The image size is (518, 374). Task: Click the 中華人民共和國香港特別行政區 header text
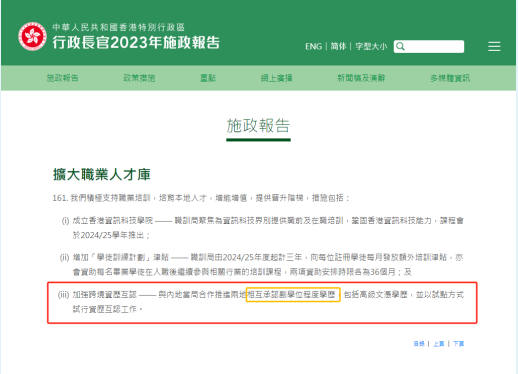pos(119,27)
